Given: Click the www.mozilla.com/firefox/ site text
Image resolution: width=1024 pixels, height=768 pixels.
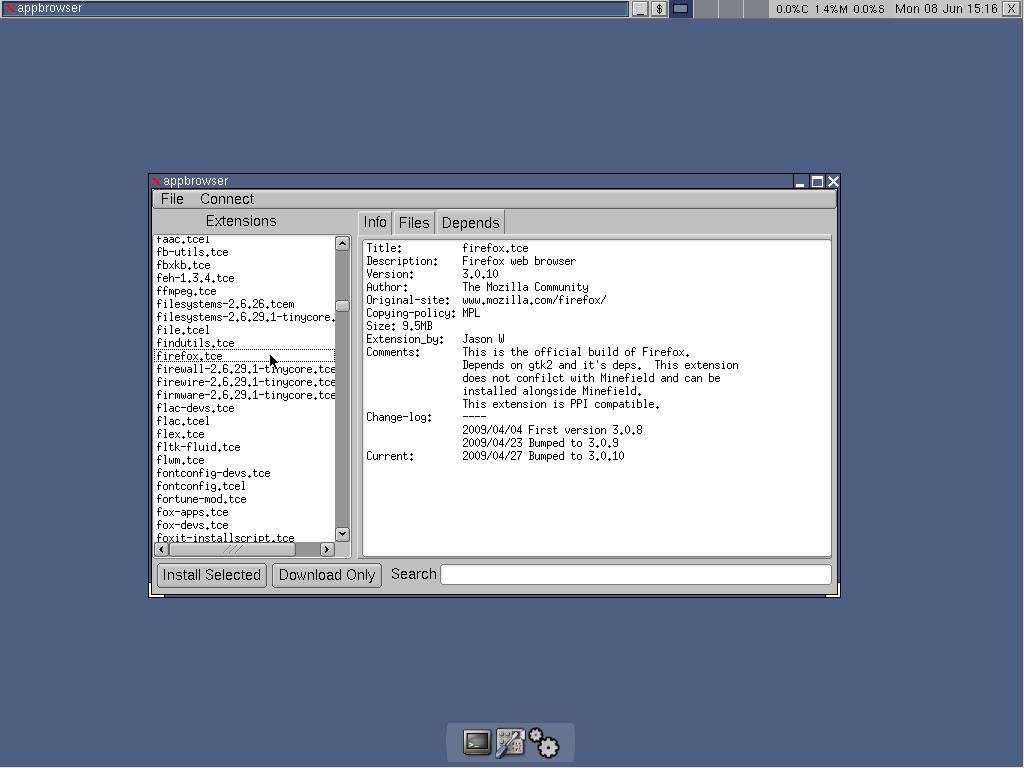Looking at the screenshot, I should coord(534,300).
